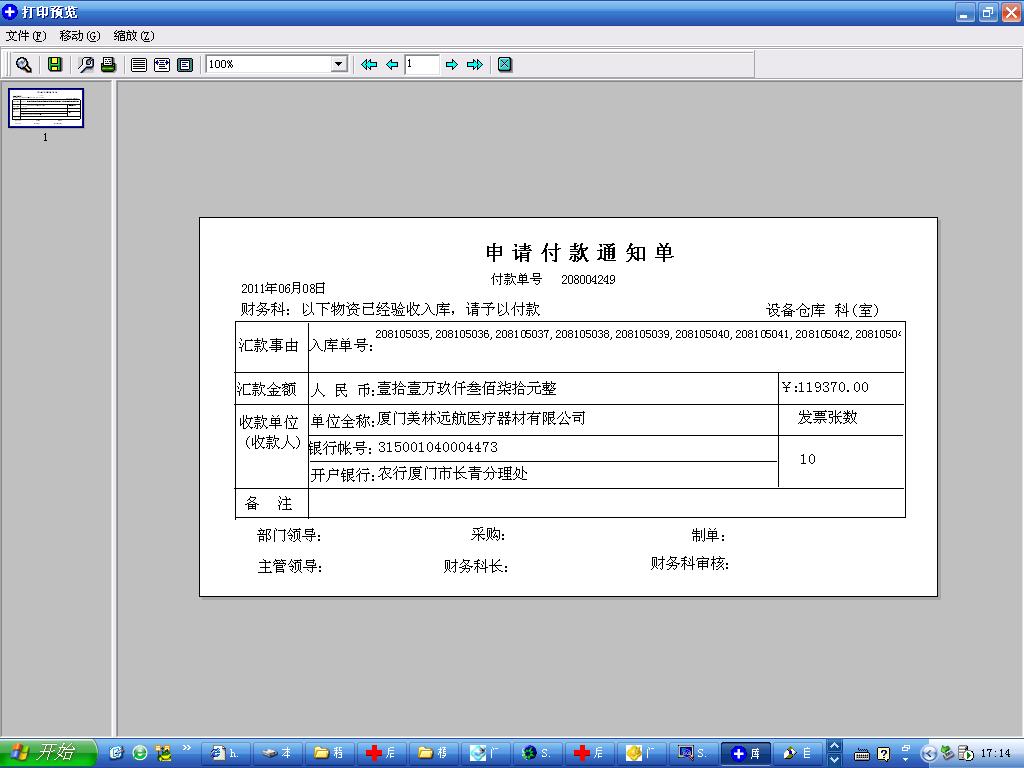Open the 文件(F) menu
The image size is (1024, 768).
coord(26,36)
